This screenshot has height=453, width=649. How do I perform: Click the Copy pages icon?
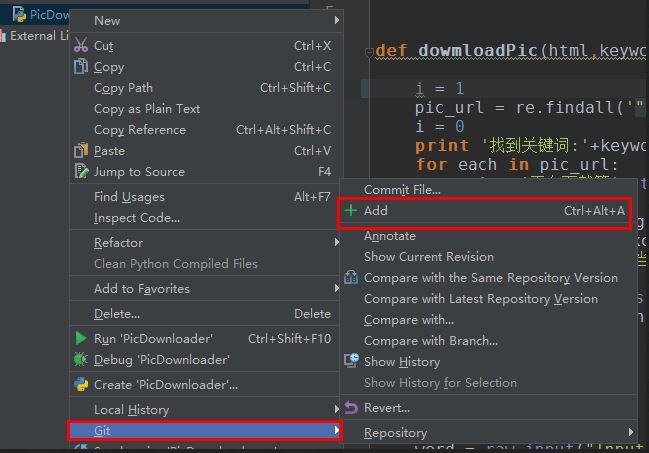[x=81, y=66]
